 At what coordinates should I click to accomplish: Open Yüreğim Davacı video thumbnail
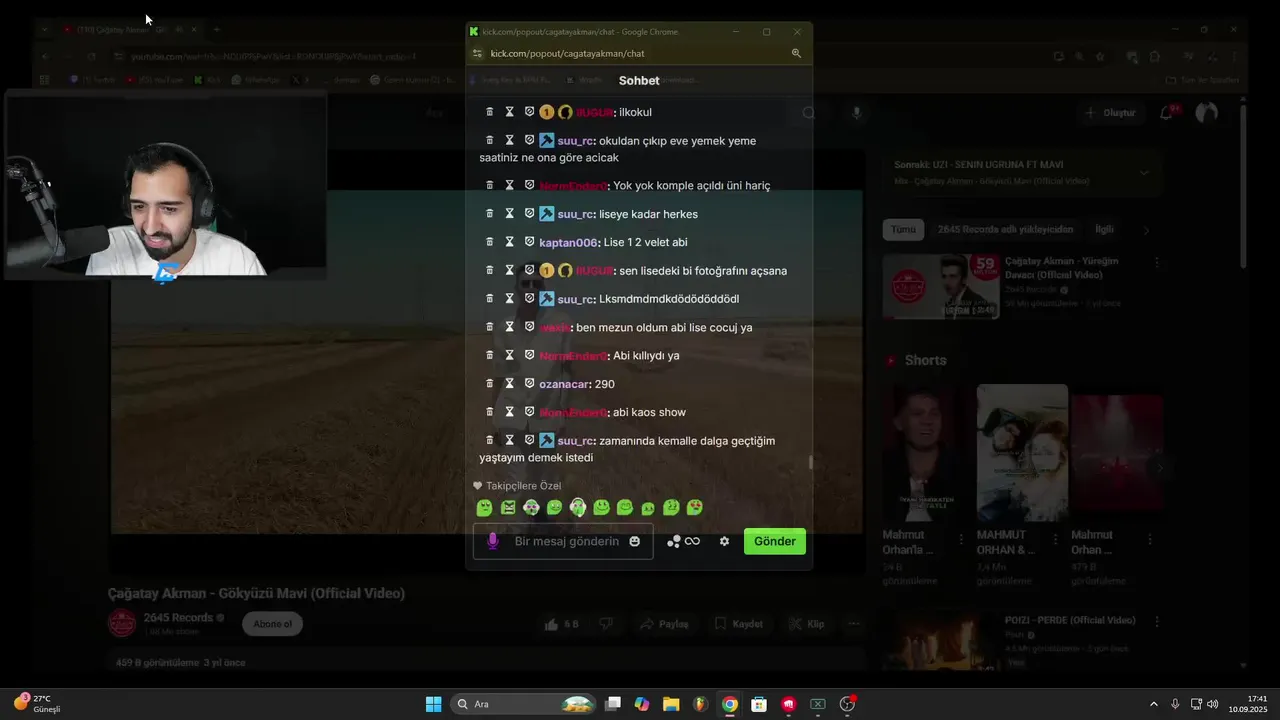point(941,287)
